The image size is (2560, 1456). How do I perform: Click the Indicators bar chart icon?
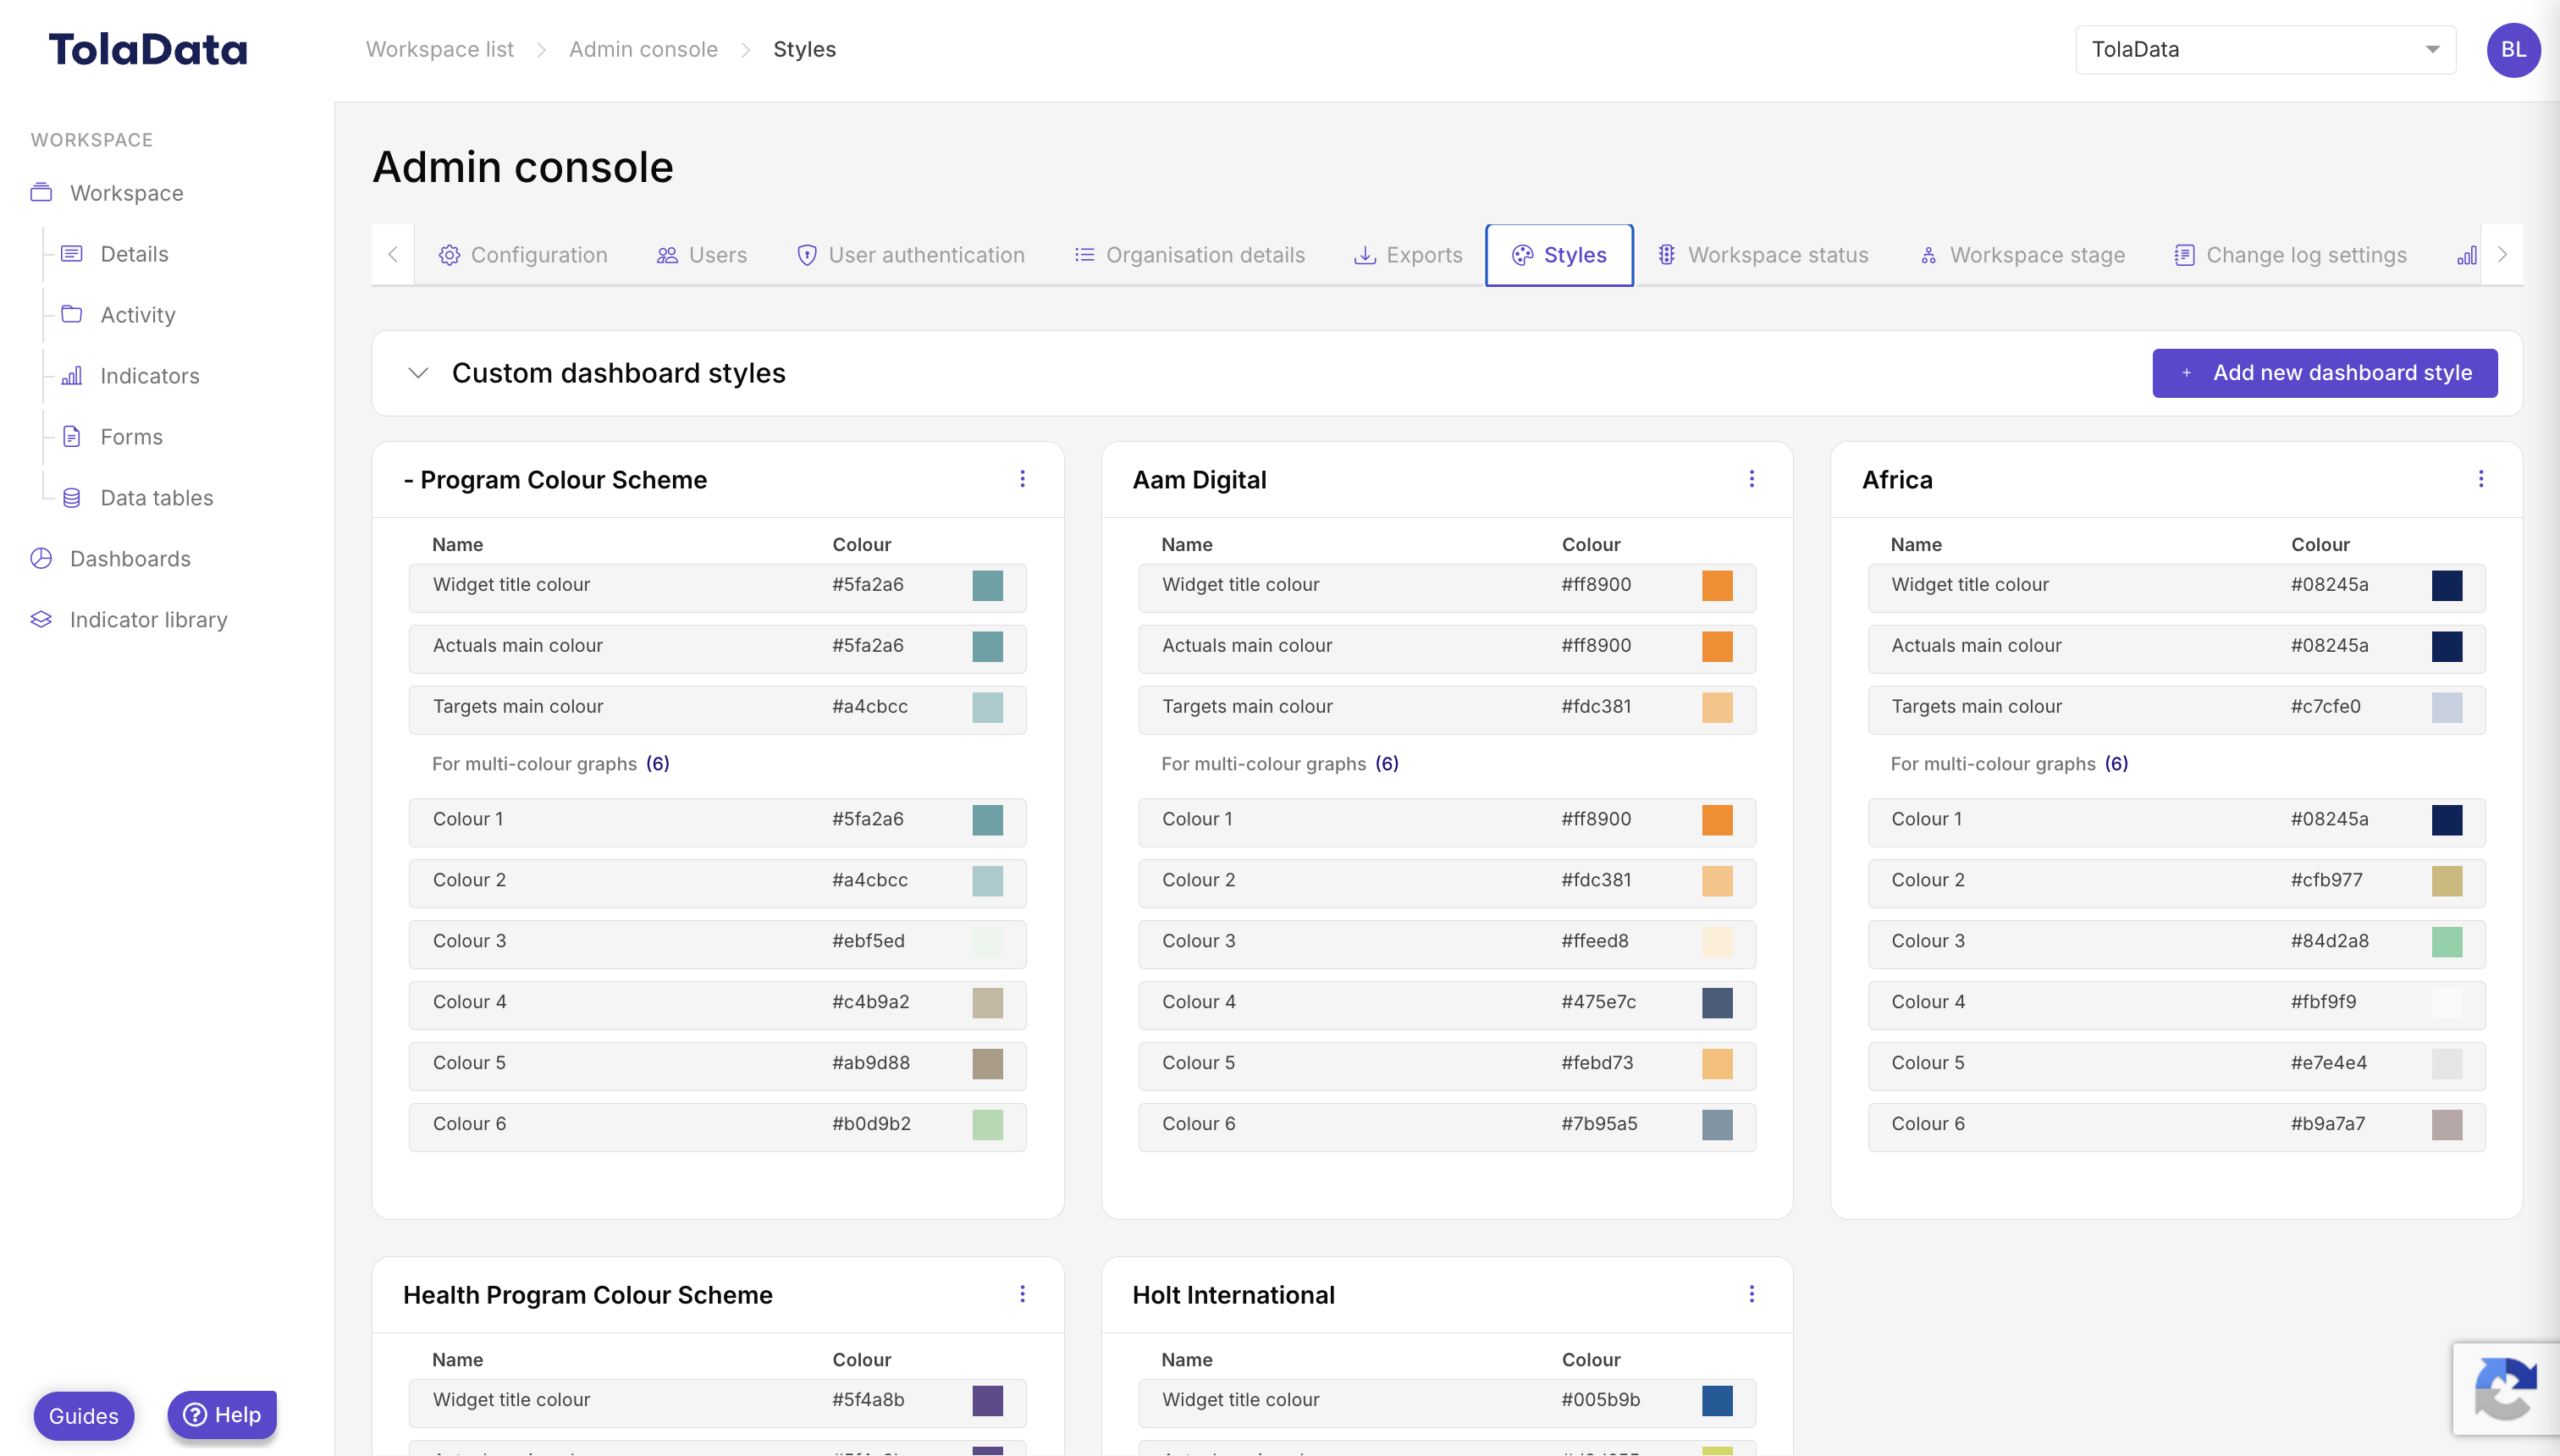pos(72,376)
